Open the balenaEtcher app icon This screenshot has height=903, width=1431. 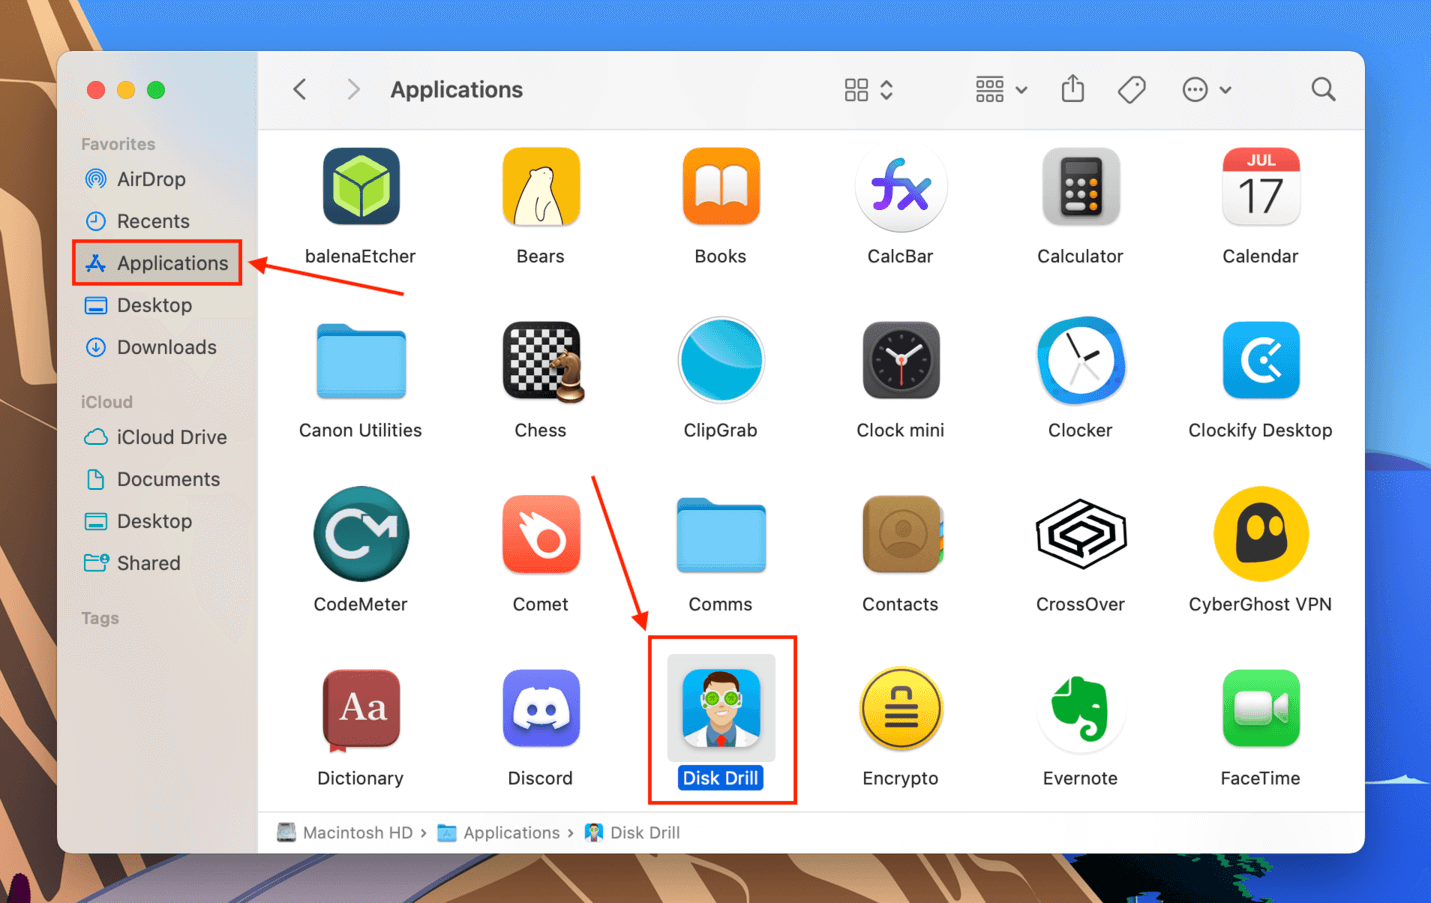(x=361, y=187)
